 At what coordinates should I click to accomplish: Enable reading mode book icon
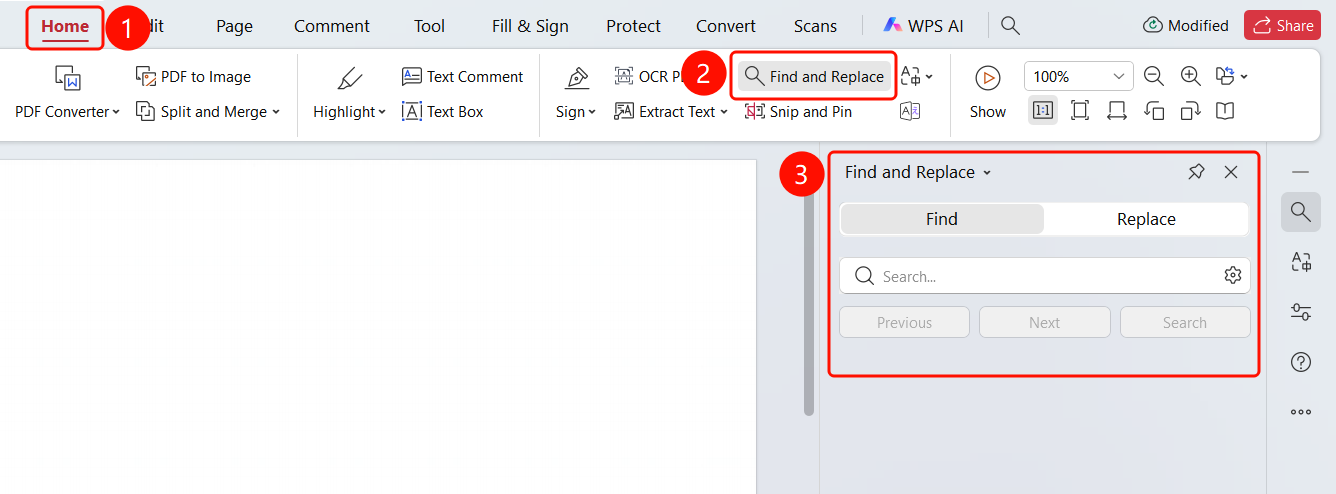[x=1225, y=110]
